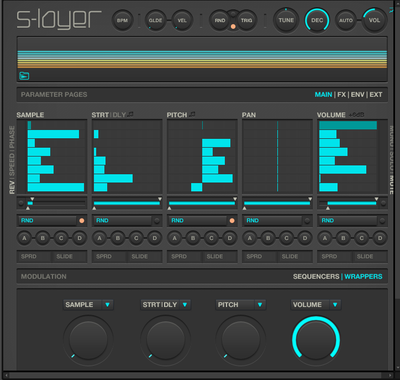Image resolution: width=400 pixels, height=380 pixels.
Task: Click the DEC decay knob
Action: pyautogui.click(x=317, y=20)
